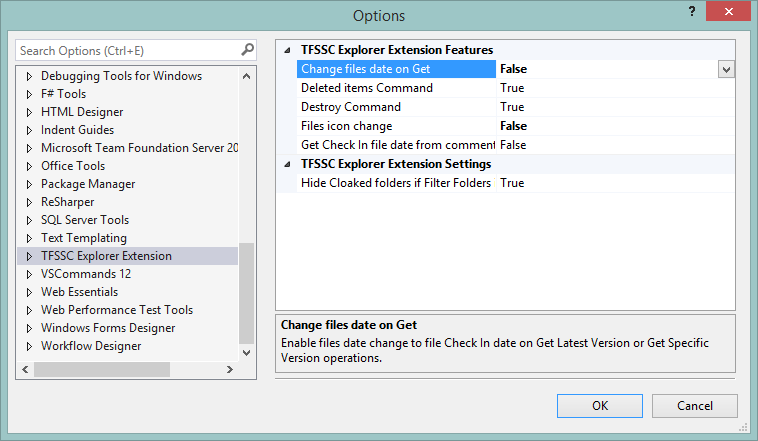Click True value of Deleted items Command
Image resolution: width=758 pixels, height=441 pixels.
(x=512, y=88)
